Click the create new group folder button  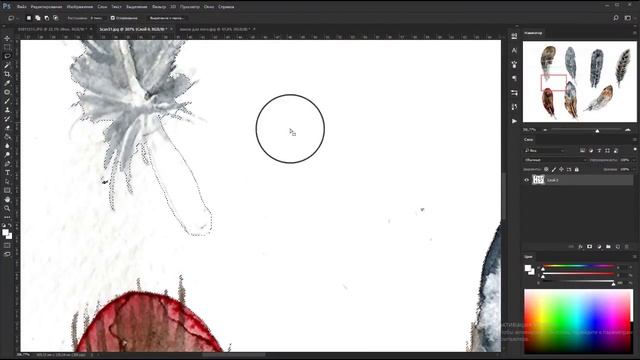[x=608, y=247]
